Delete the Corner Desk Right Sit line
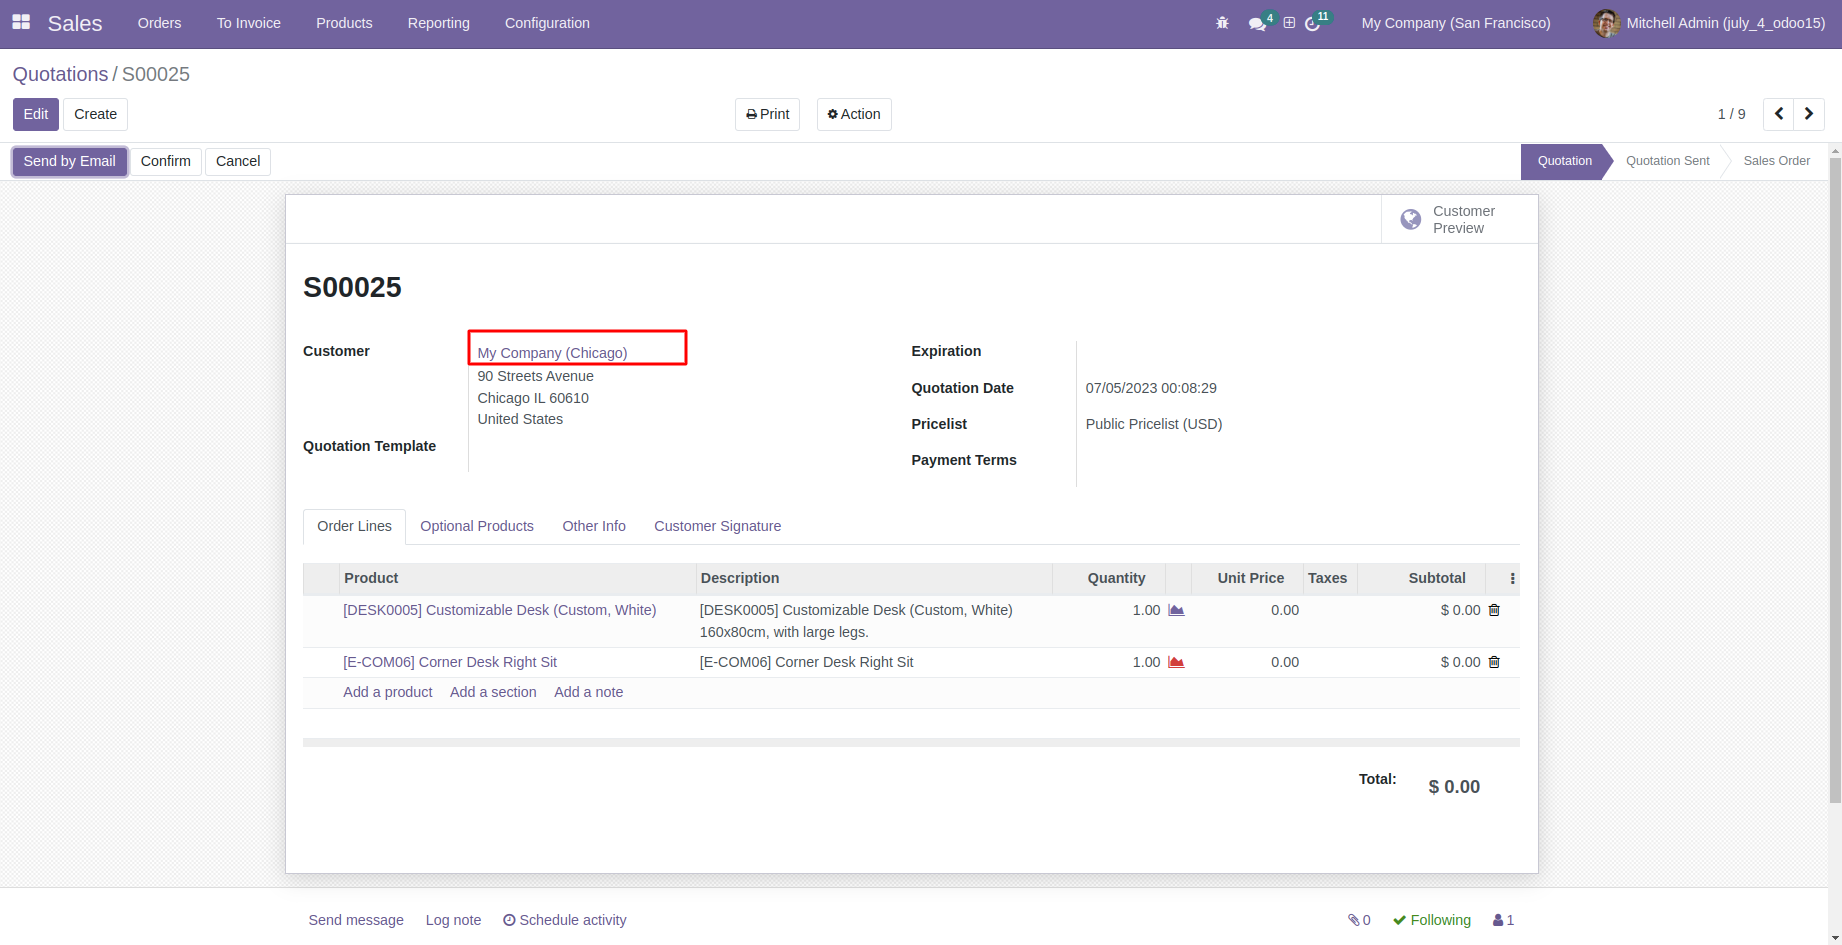The width and height of the screenshot is (1842, 945). (x=1494, y=662)
